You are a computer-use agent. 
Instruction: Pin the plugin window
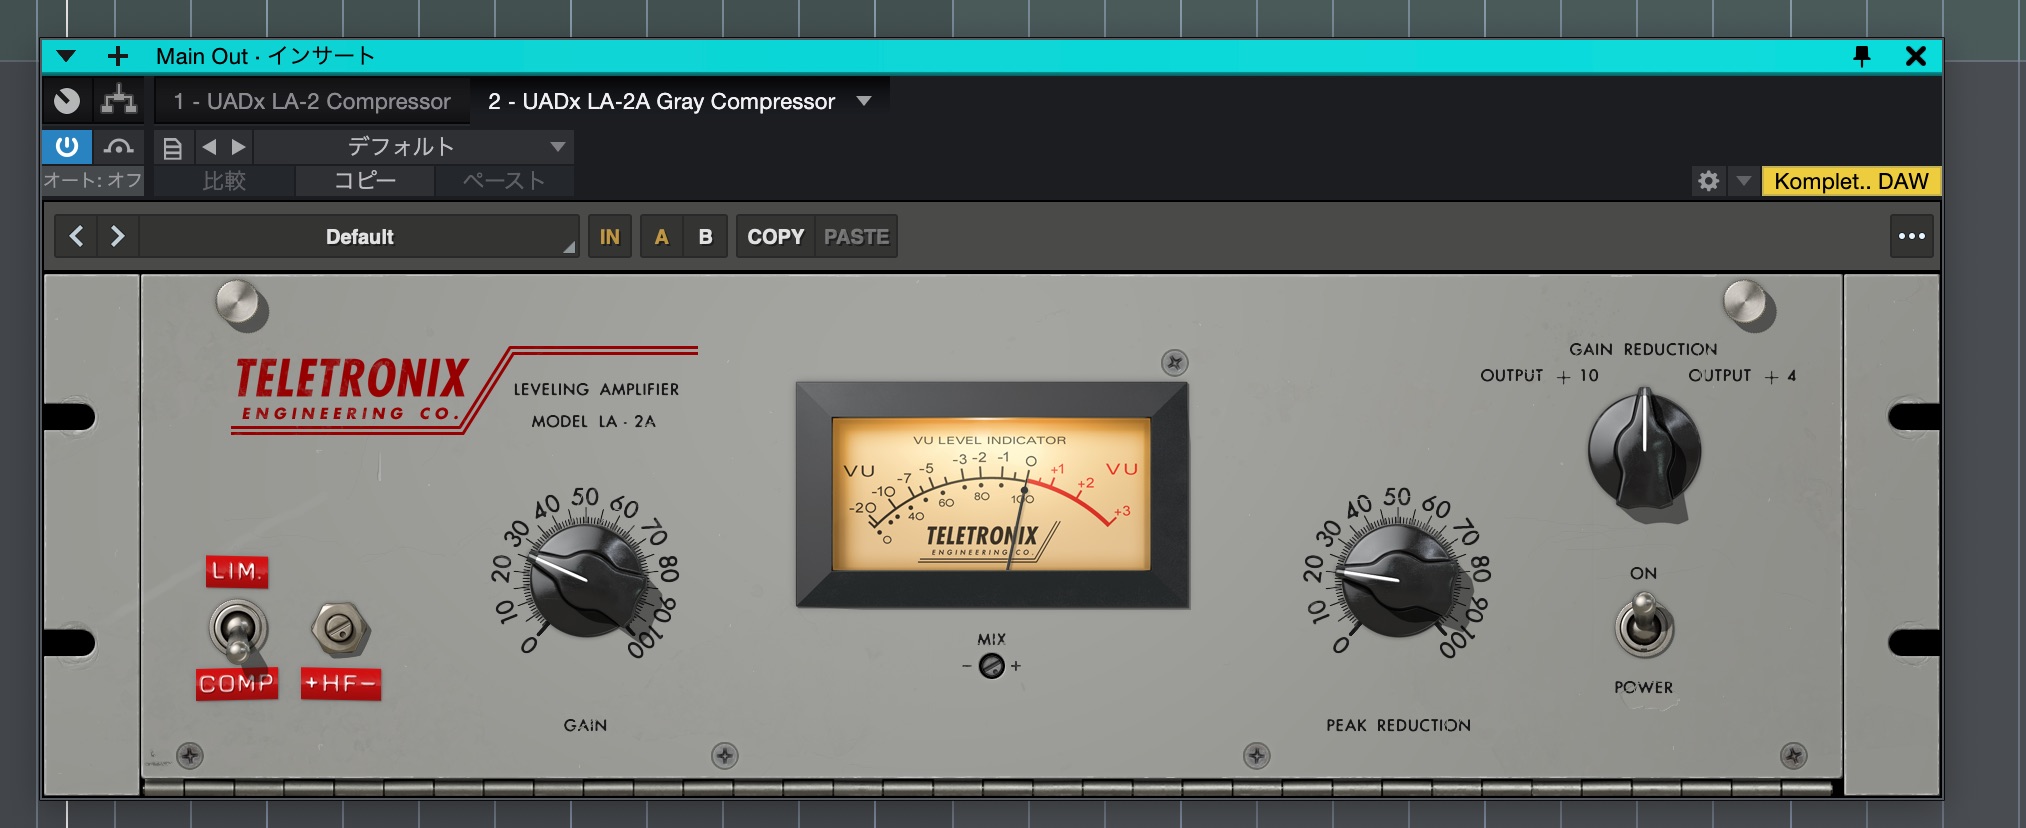(x=1862, y=56)
